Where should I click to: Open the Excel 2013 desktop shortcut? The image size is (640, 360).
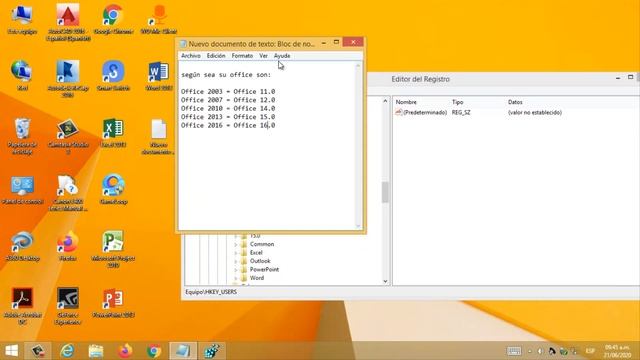[113, 133]
